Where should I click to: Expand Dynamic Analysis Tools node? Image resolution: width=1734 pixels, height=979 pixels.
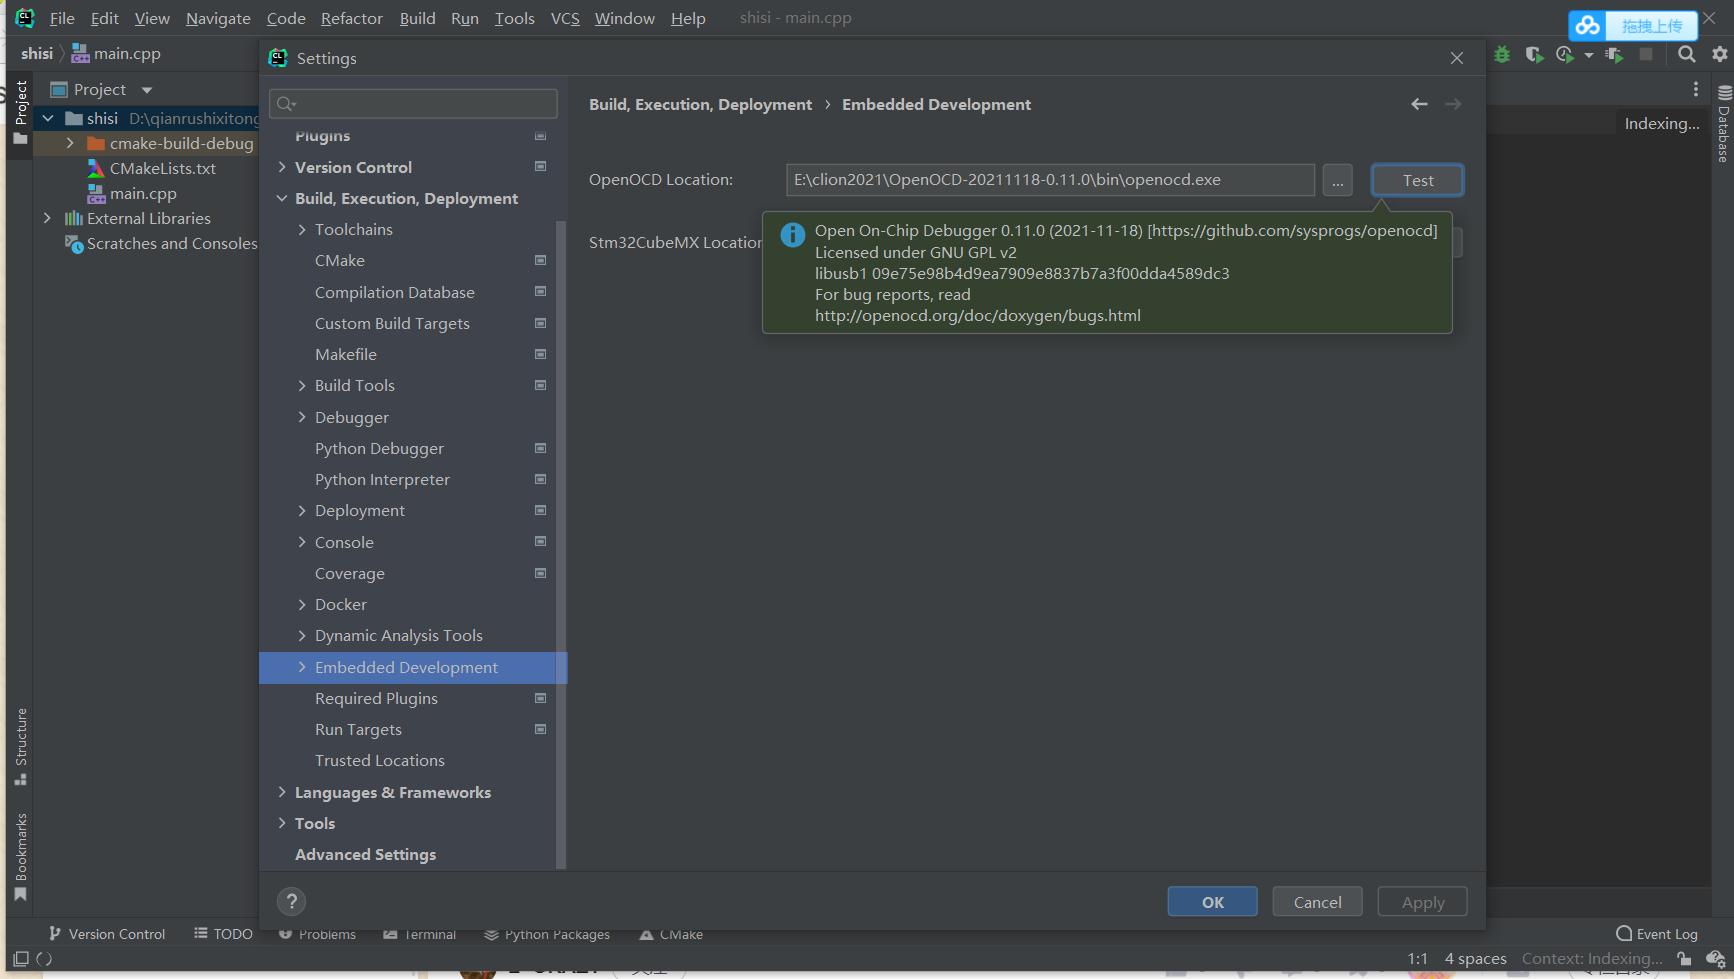[x=302, y=635]
